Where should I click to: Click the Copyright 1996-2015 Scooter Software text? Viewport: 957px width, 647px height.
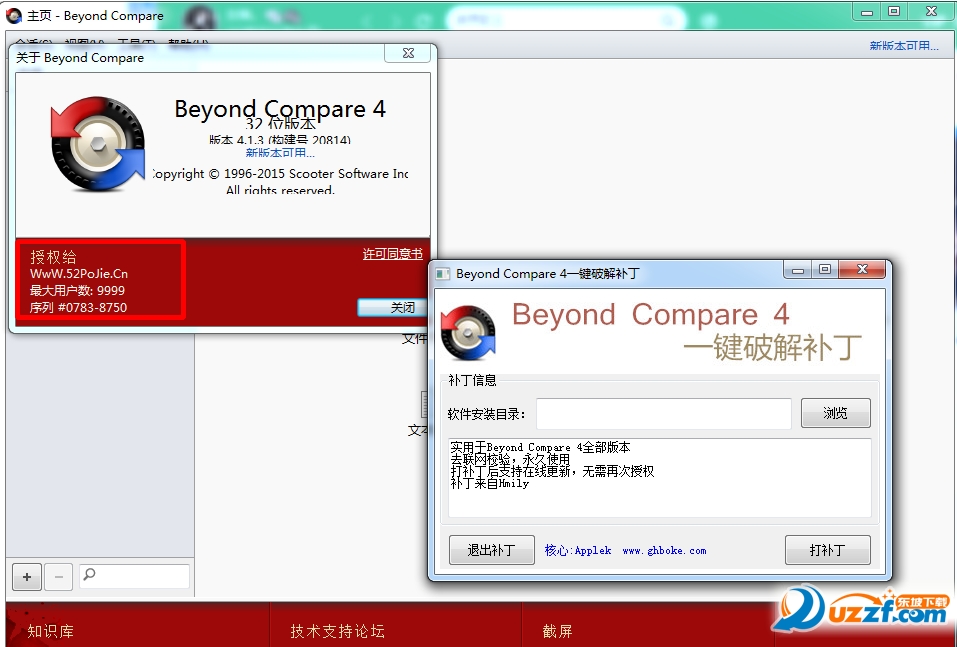click(280, 174)
